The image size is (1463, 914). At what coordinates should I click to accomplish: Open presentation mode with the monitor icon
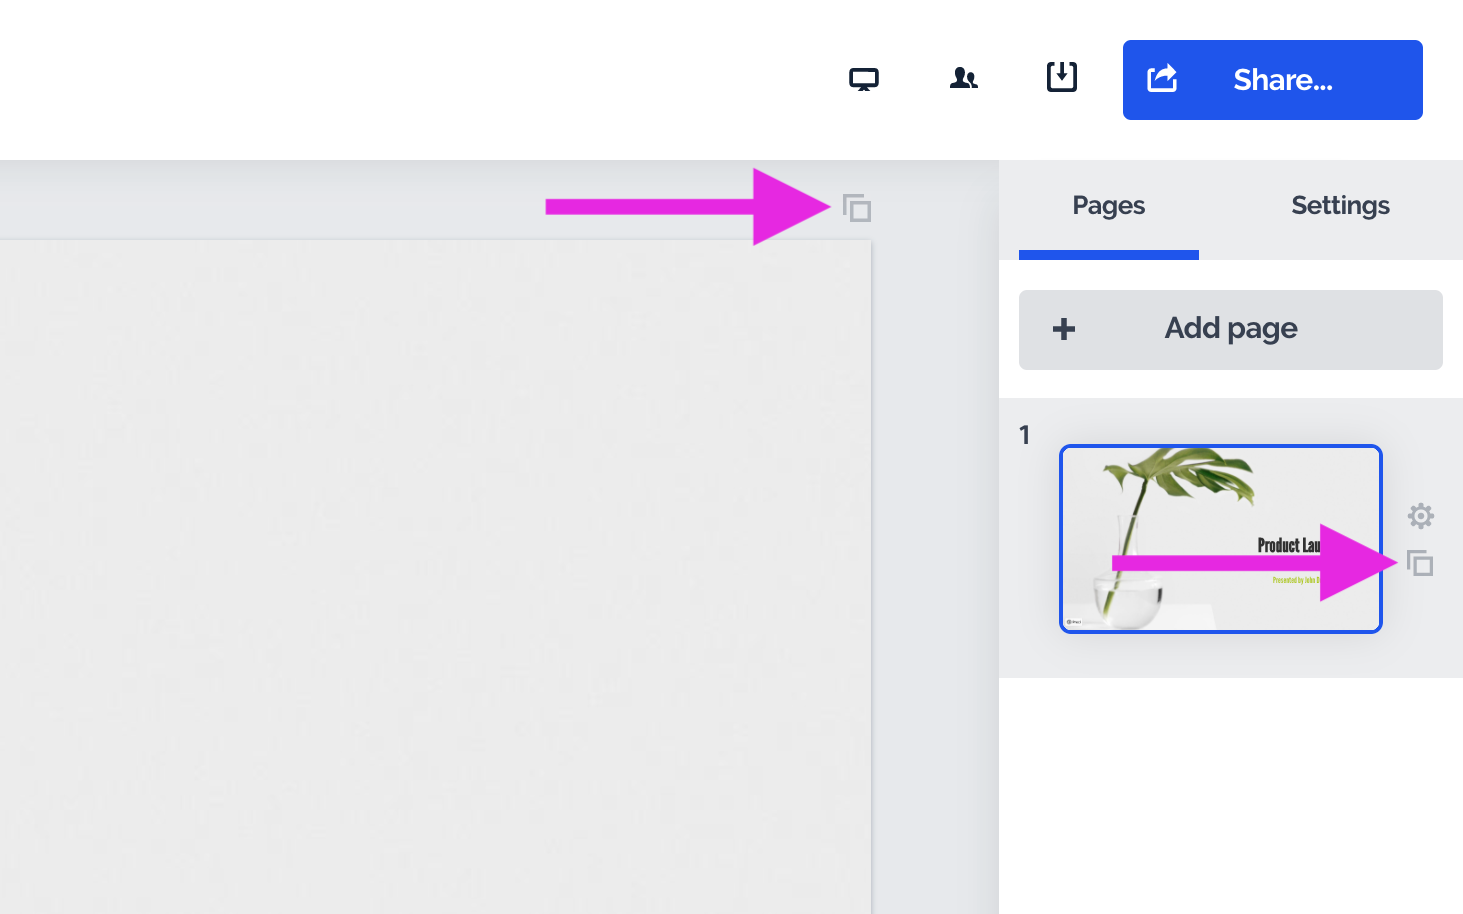click(863, 79)
